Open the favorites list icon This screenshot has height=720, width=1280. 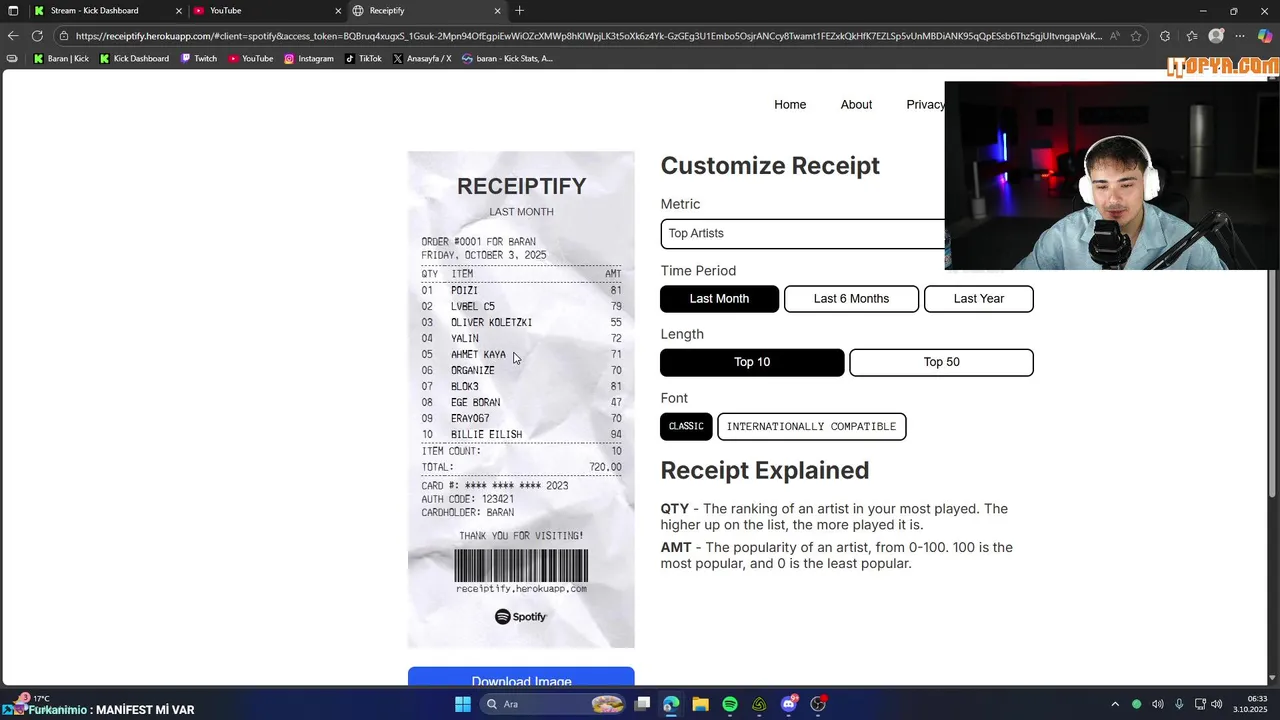click(x=1191, y=36)
